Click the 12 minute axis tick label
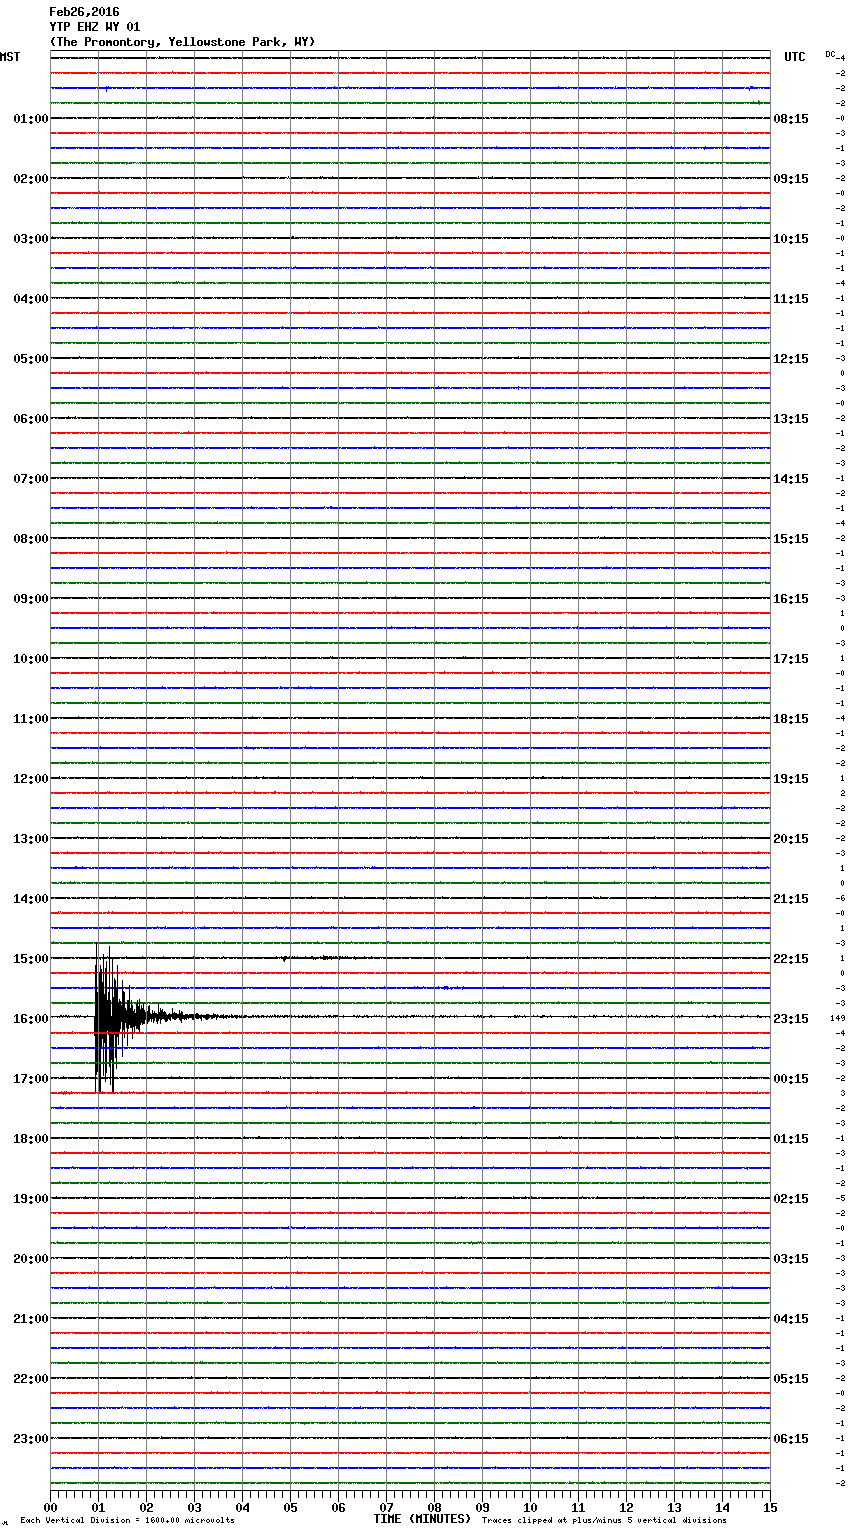 (627, 1507)
